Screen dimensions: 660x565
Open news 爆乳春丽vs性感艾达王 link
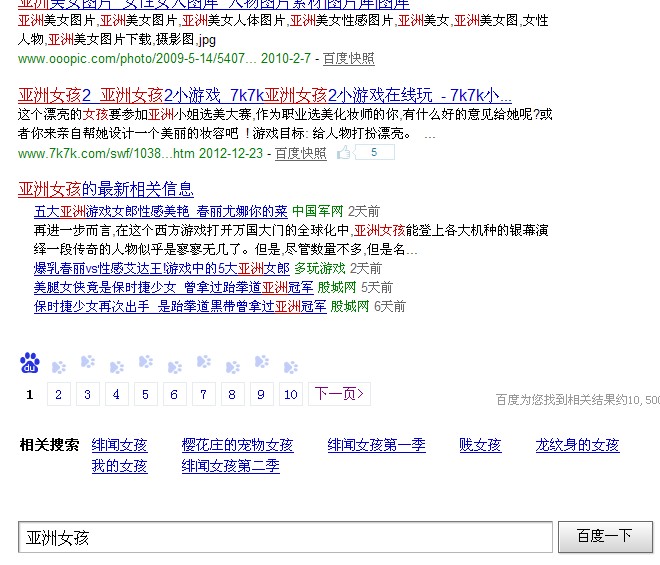[x=162, y=268]
